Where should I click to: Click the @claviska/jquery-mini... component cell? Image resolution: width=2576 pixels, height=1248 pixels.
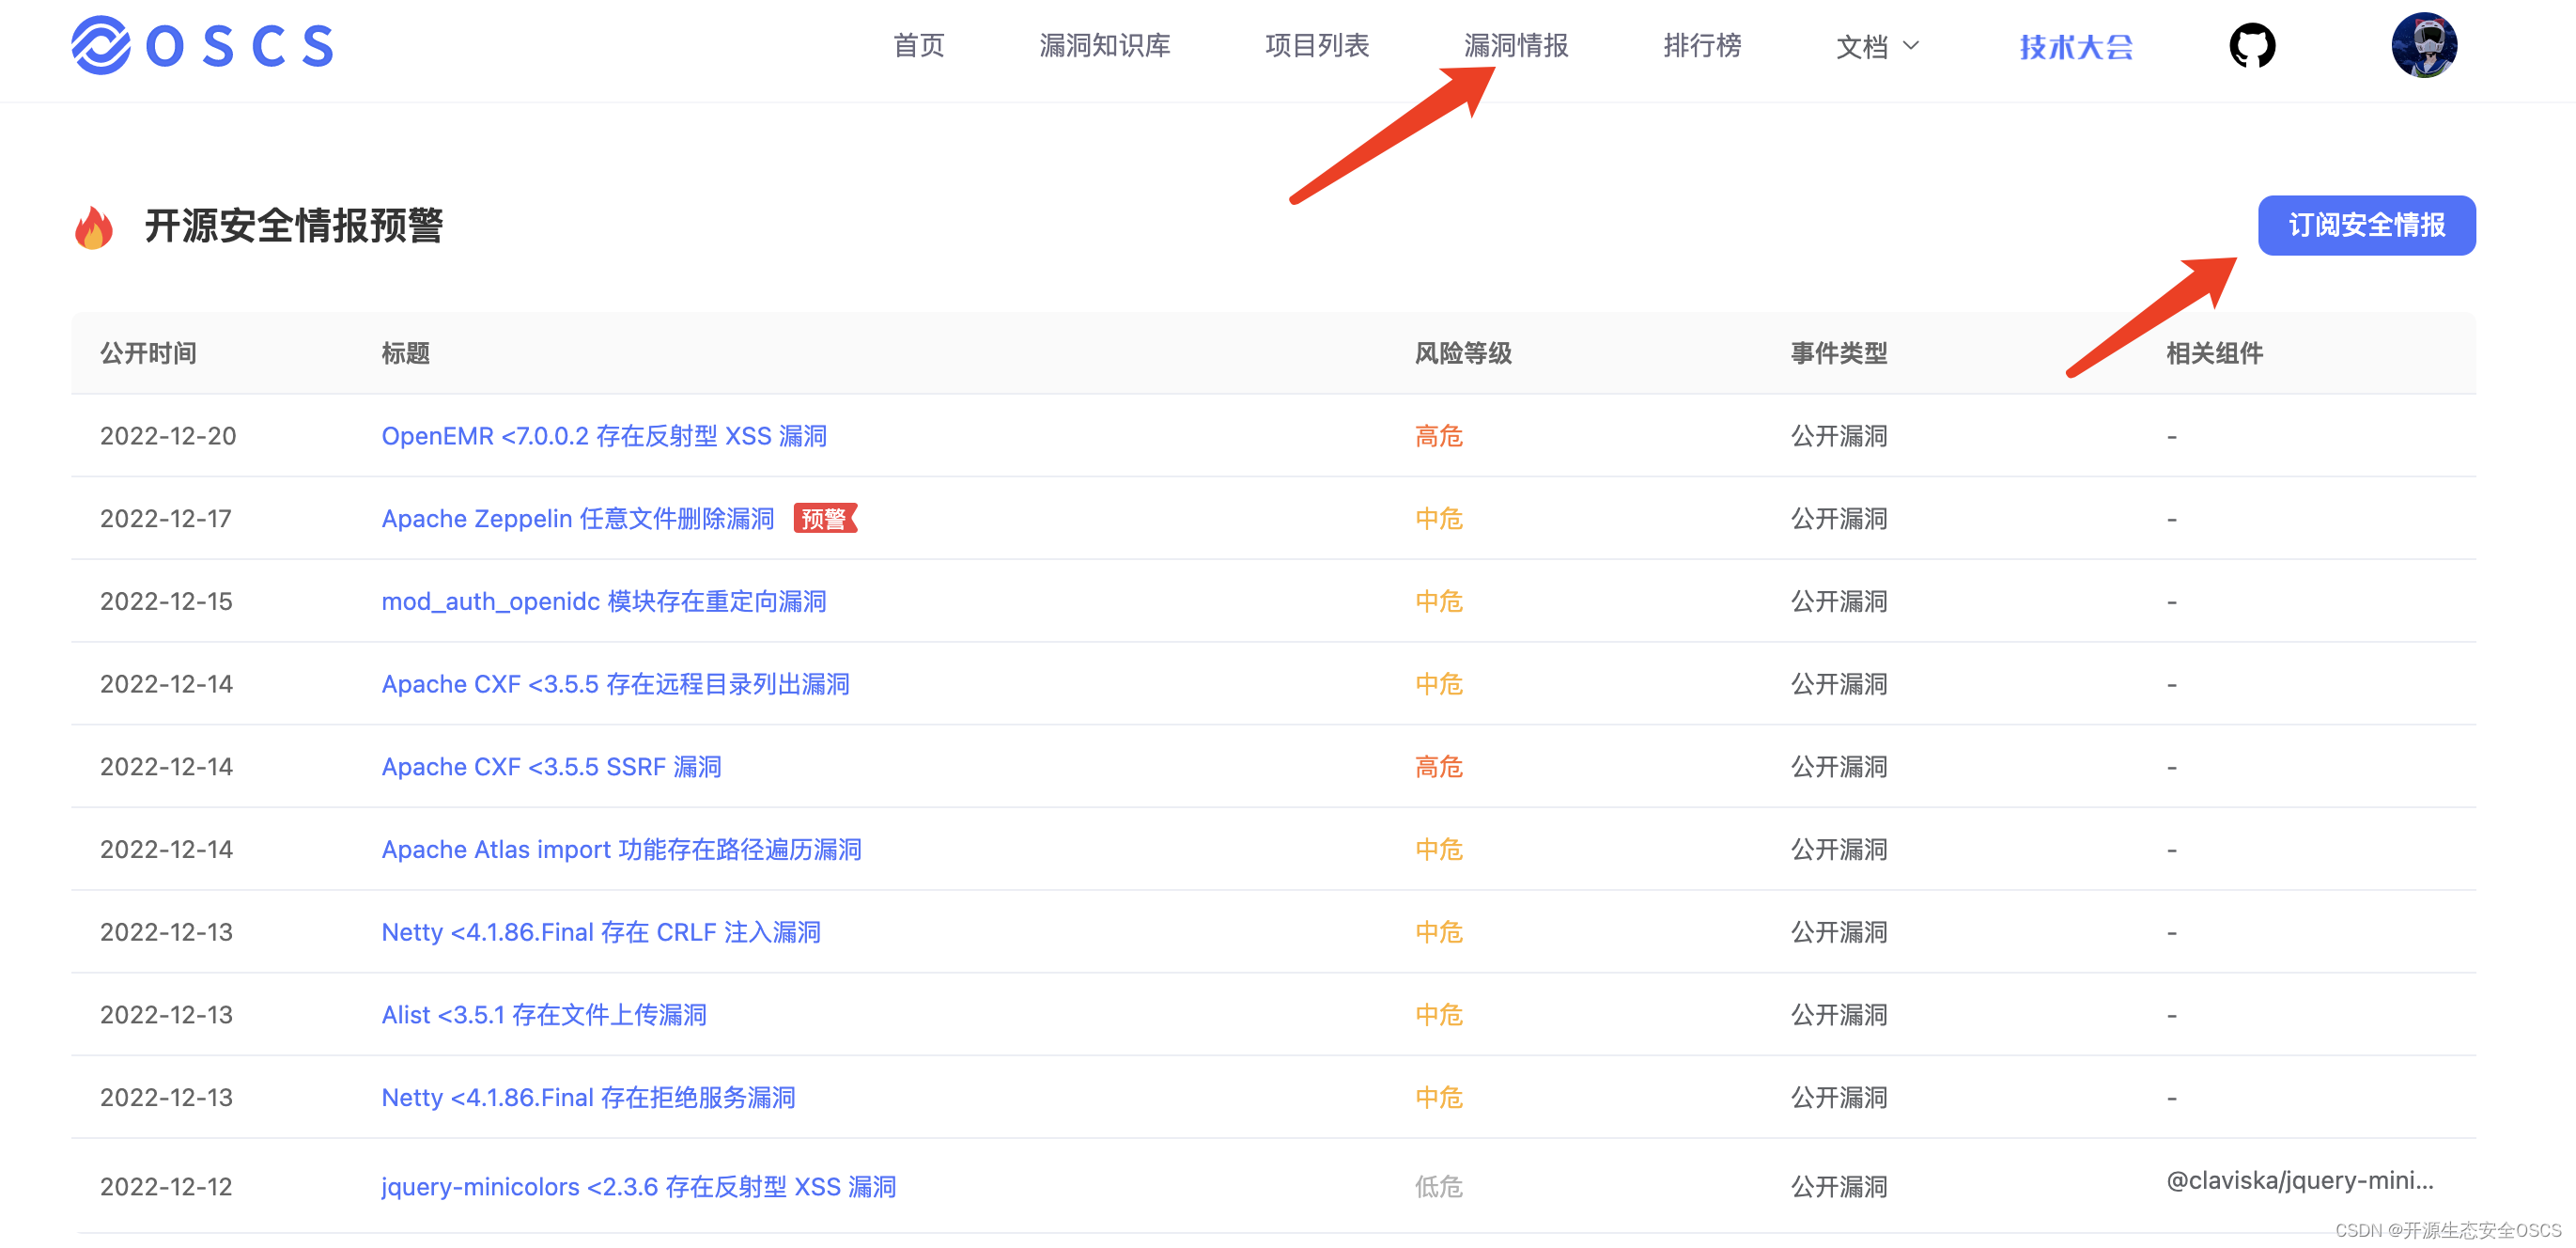[2299, 1180]
